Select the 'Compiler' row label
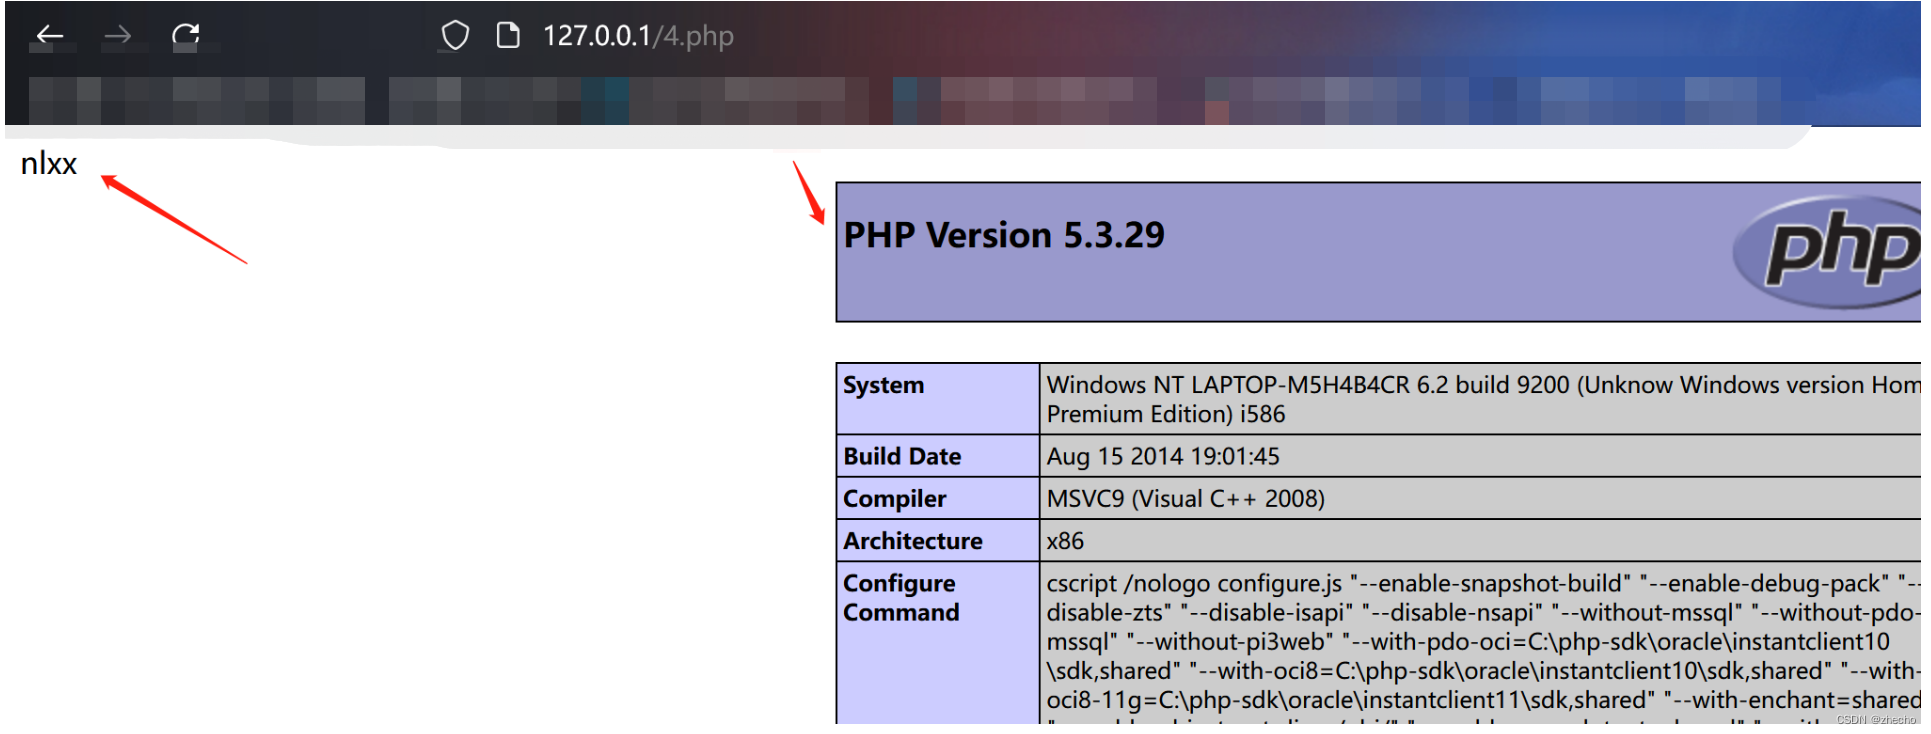 pyautogui.click(x=894, y=498)
